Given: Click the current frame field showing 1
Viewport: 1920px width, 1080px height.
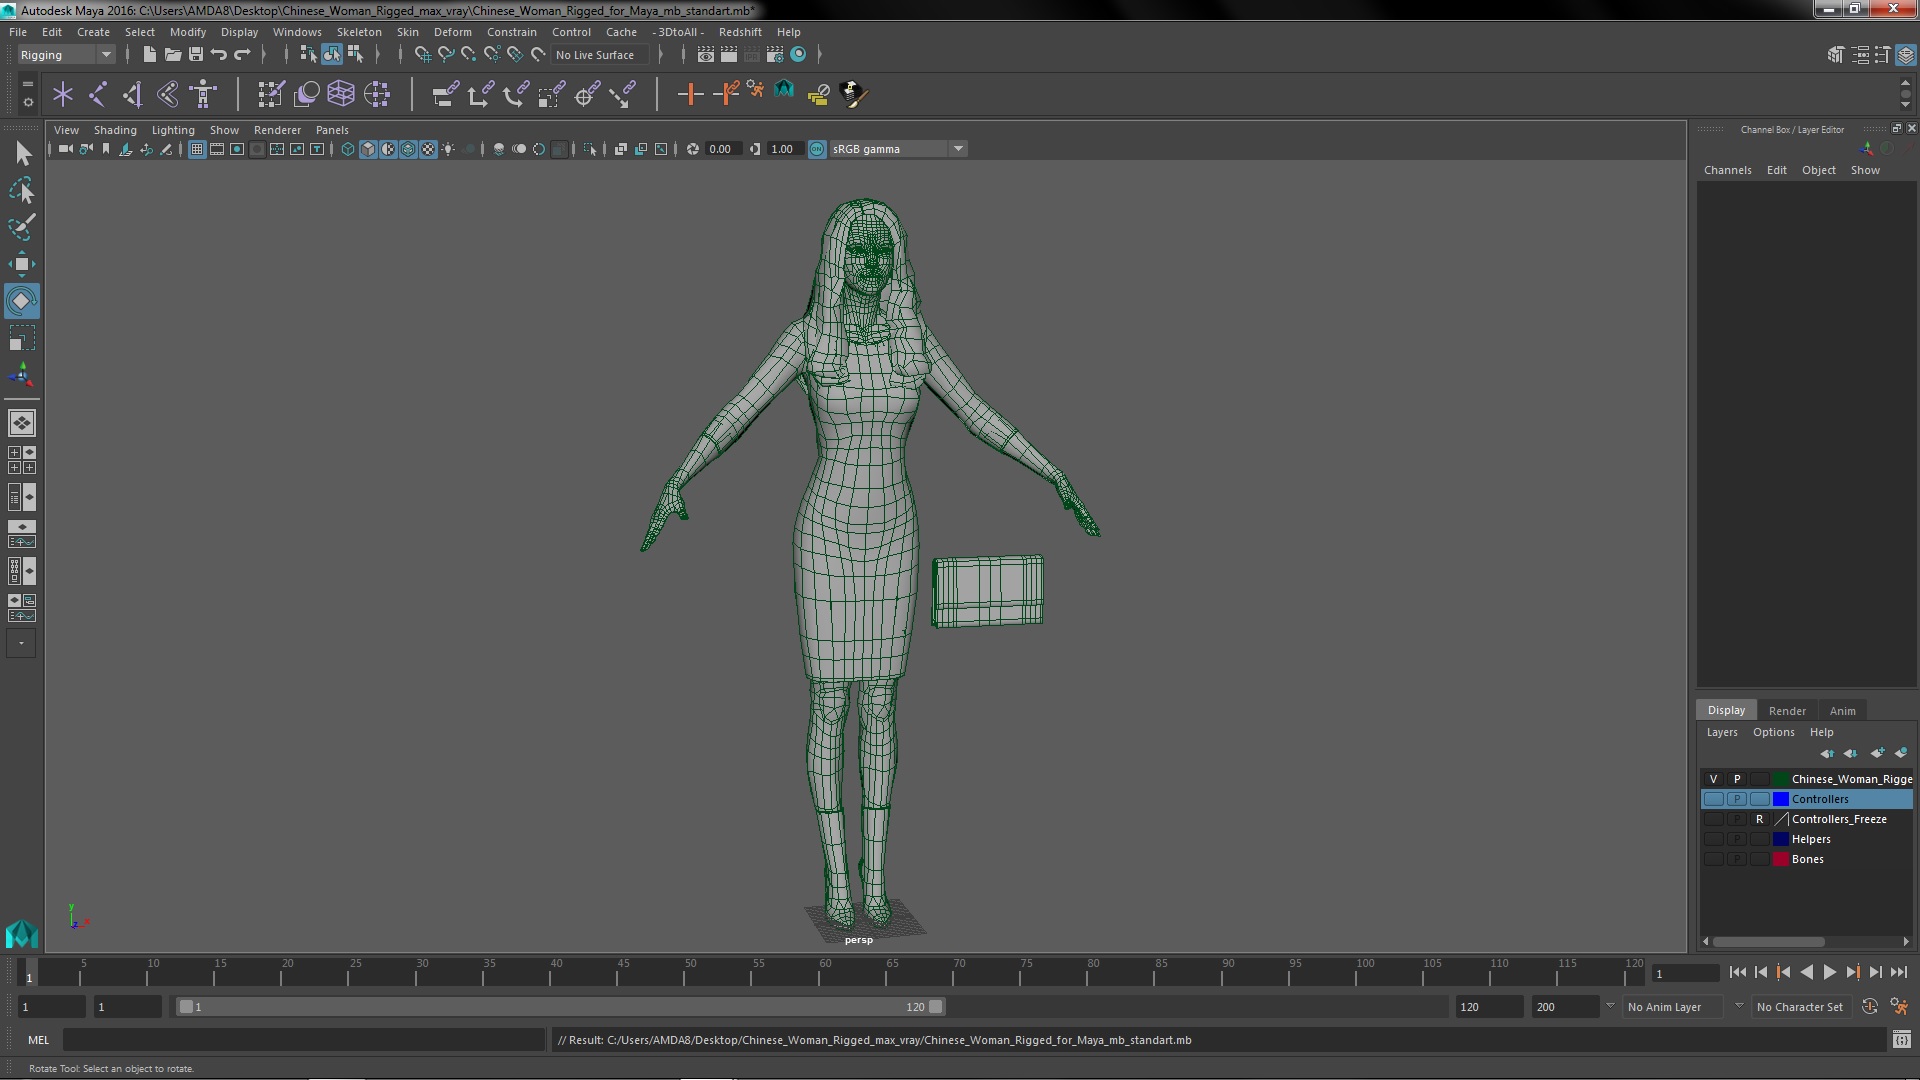Looking at the screenshot, I should click(x=1685, y=973).
